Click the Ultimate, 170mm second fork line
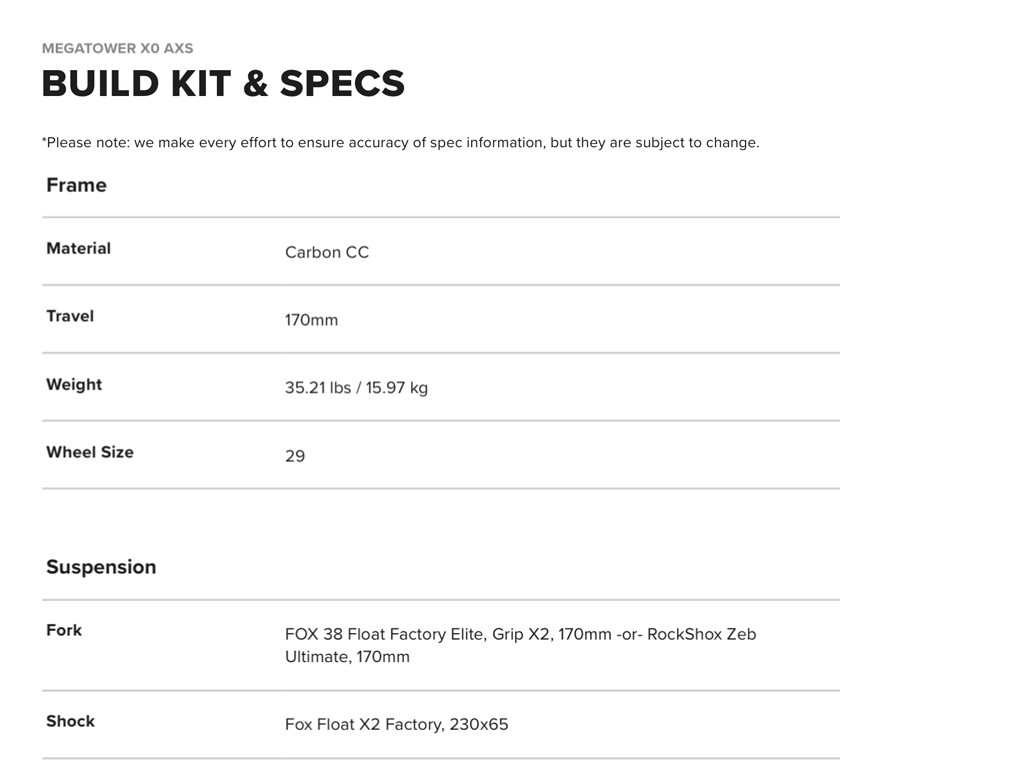The width and height of the screenshot is (1024, 768). pos(347,657)
